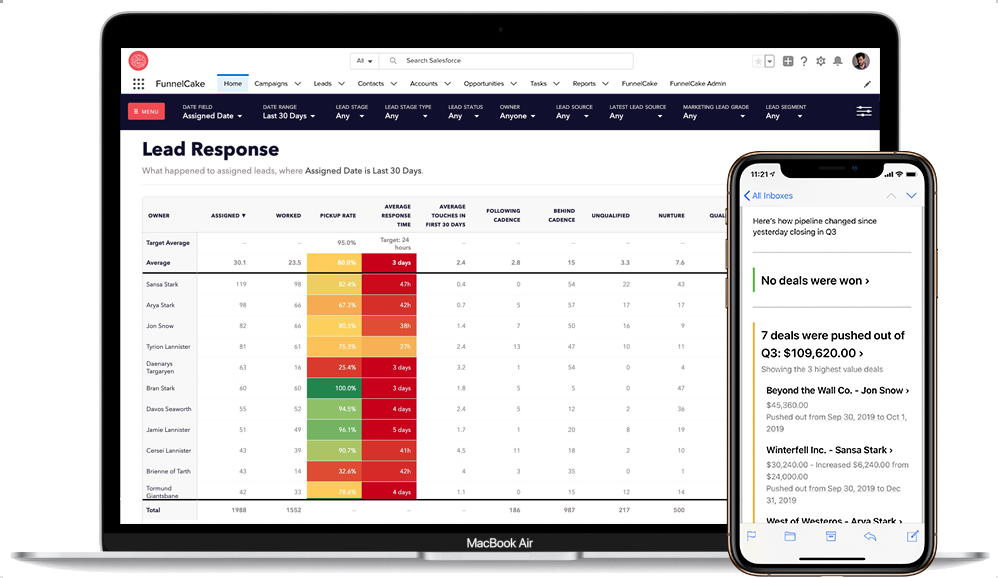
Task: Open the Accounts tab
Action: pyautogui.click(x=423, y=83)
